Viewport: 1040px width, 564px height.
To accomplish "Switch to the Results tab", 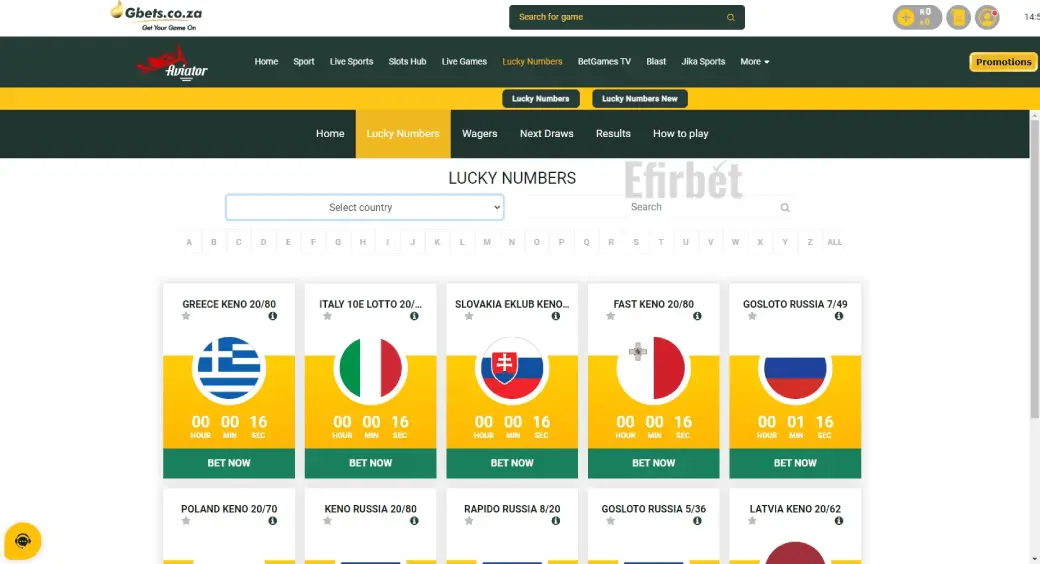I will [x=613, y=133].
